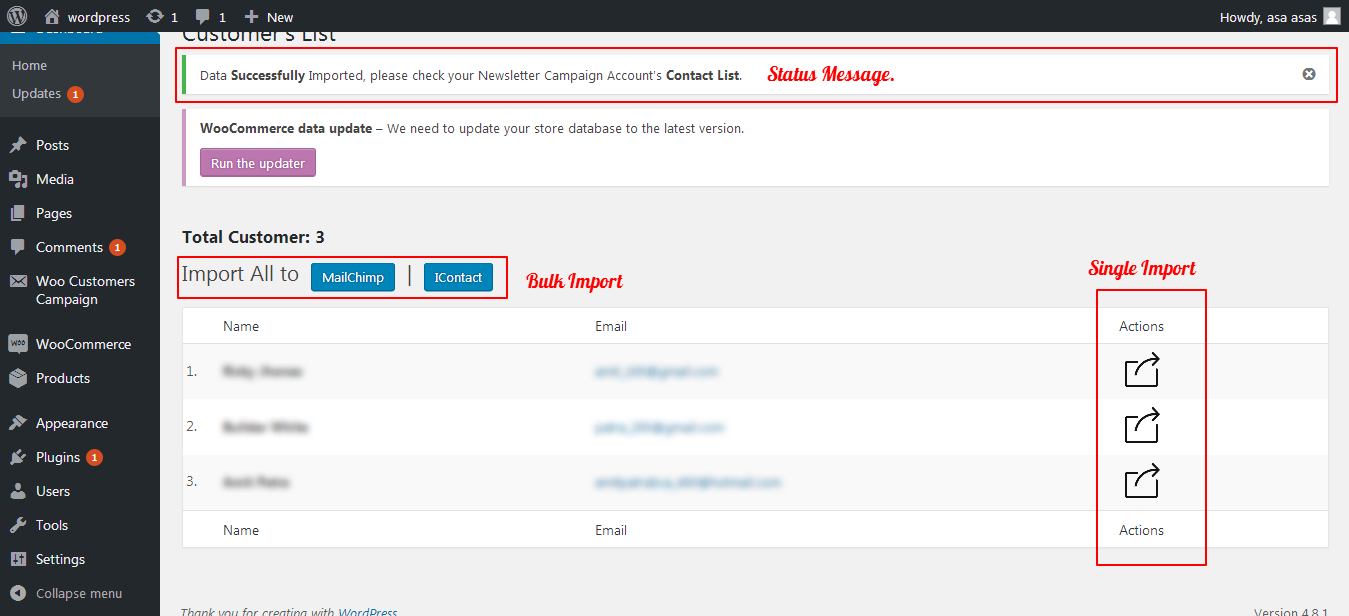Click the Media library icon
The width and height of the screenshot is (1349, 616).
point(18,179)
